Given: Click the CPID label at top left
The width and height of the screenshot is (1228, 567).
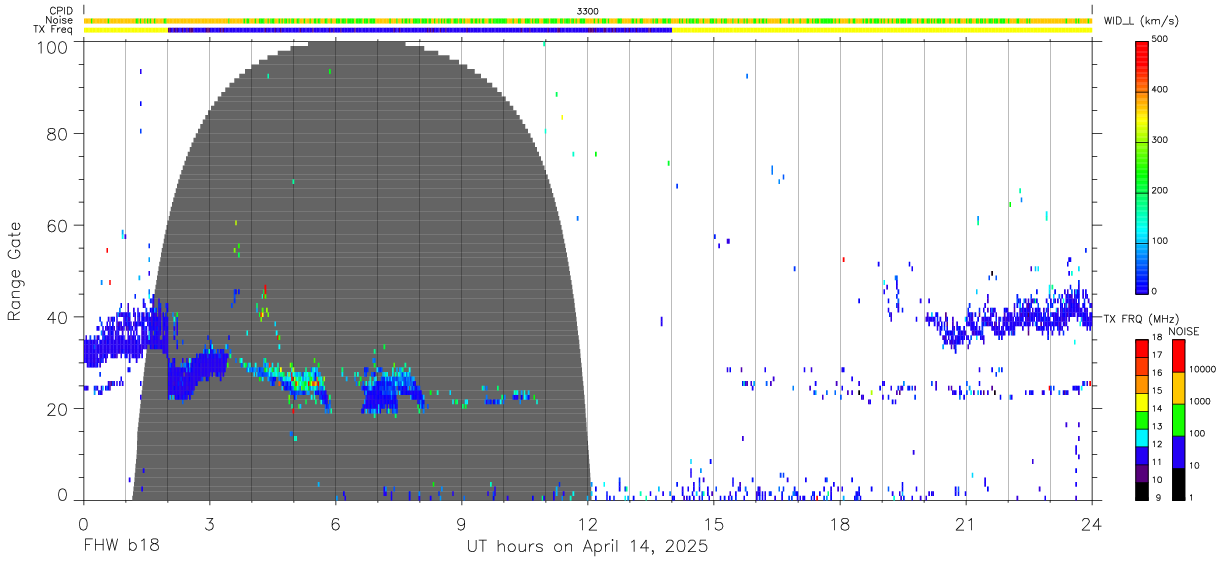Looking at the screenshot, I should (x=59, y=11).
